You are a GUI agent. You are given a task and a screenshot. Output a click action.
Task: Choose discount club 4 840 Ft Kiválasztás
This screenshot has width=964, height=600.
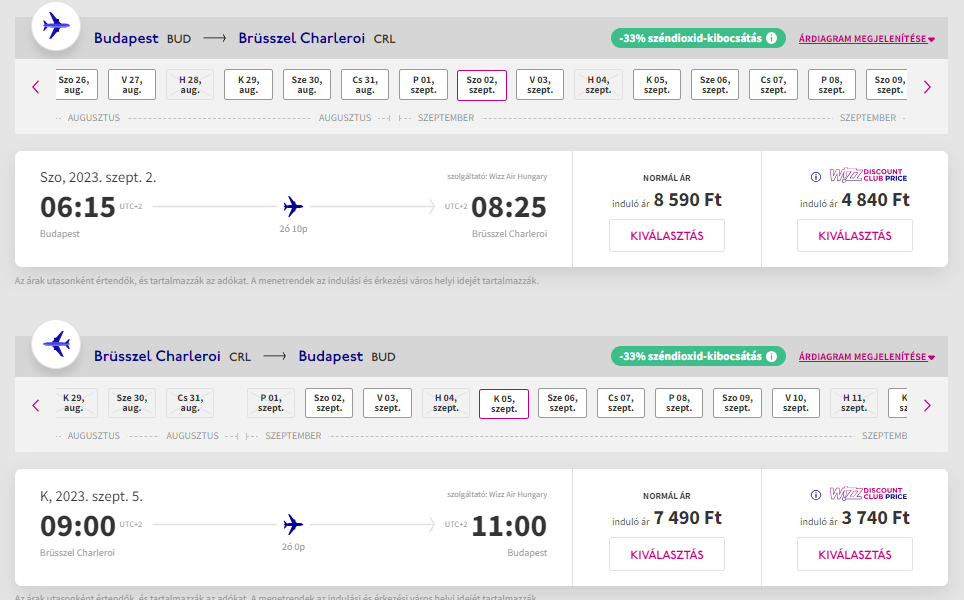(x=855, y=235)
